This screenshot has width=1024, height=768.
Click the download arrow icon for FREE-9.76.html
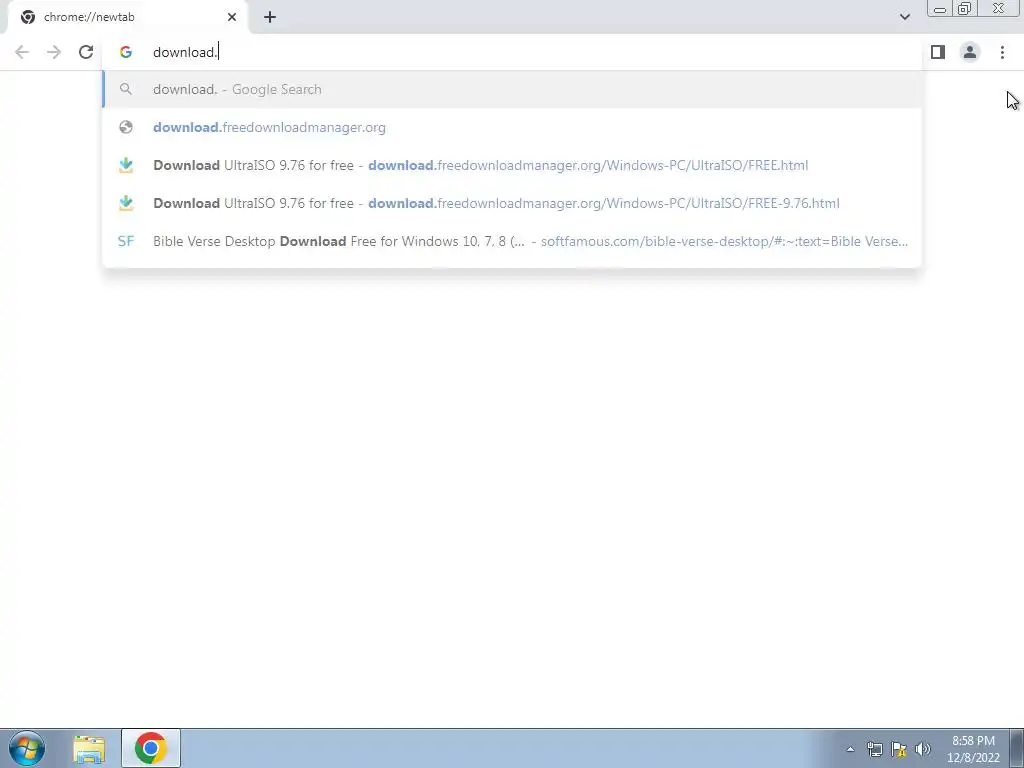(x=126, y=203)
